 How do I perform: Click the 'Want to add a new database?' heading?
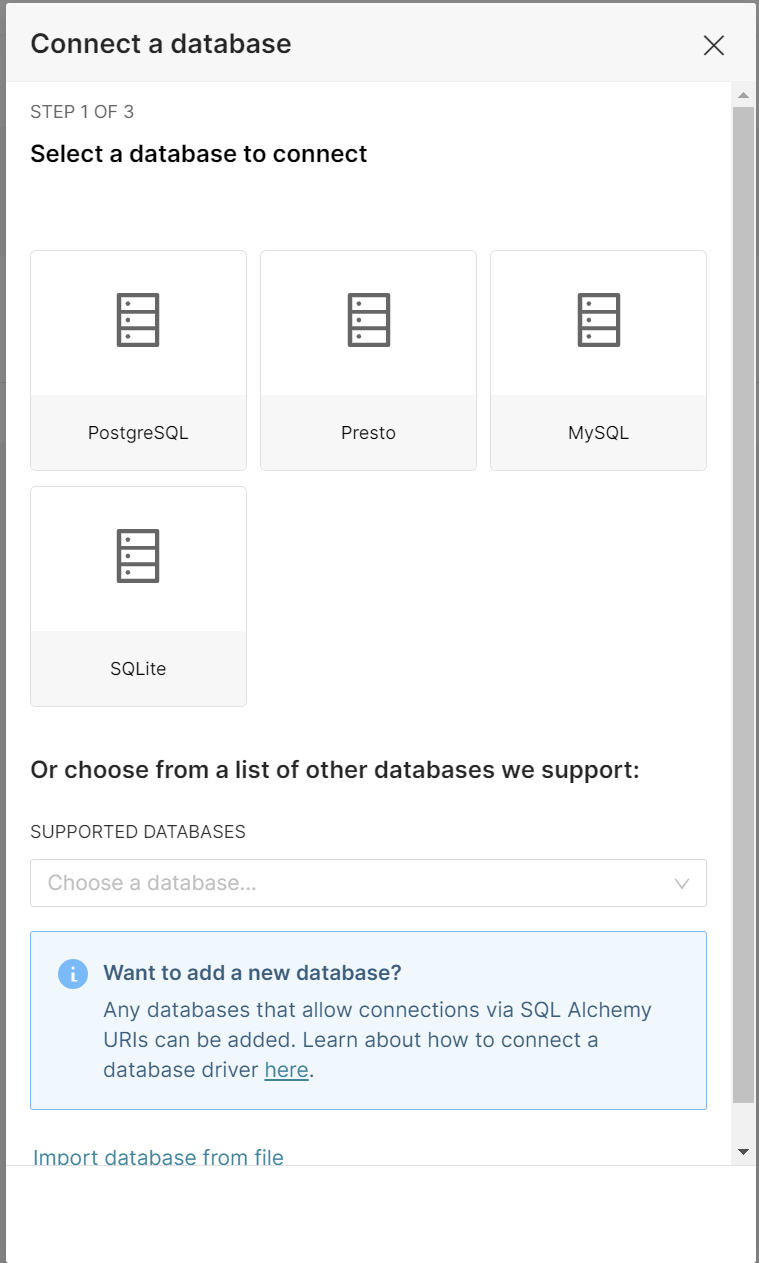click(252, 973)
